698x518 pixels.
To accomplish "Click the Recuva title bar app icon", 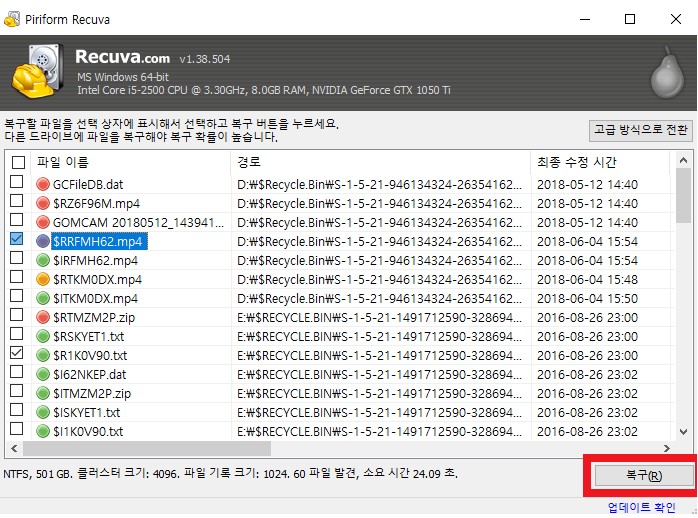I will tap(12, 19).
